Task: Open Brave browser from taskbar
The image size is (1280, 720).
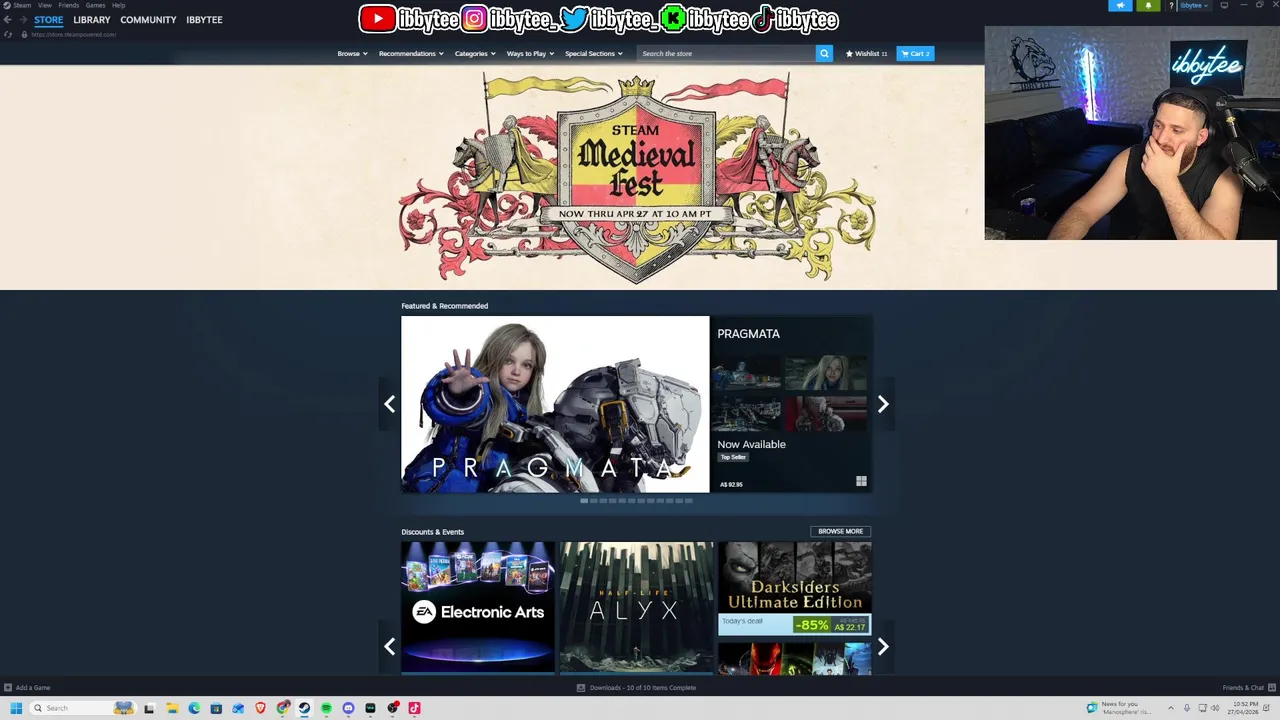Action: click(x=260, y=708)
